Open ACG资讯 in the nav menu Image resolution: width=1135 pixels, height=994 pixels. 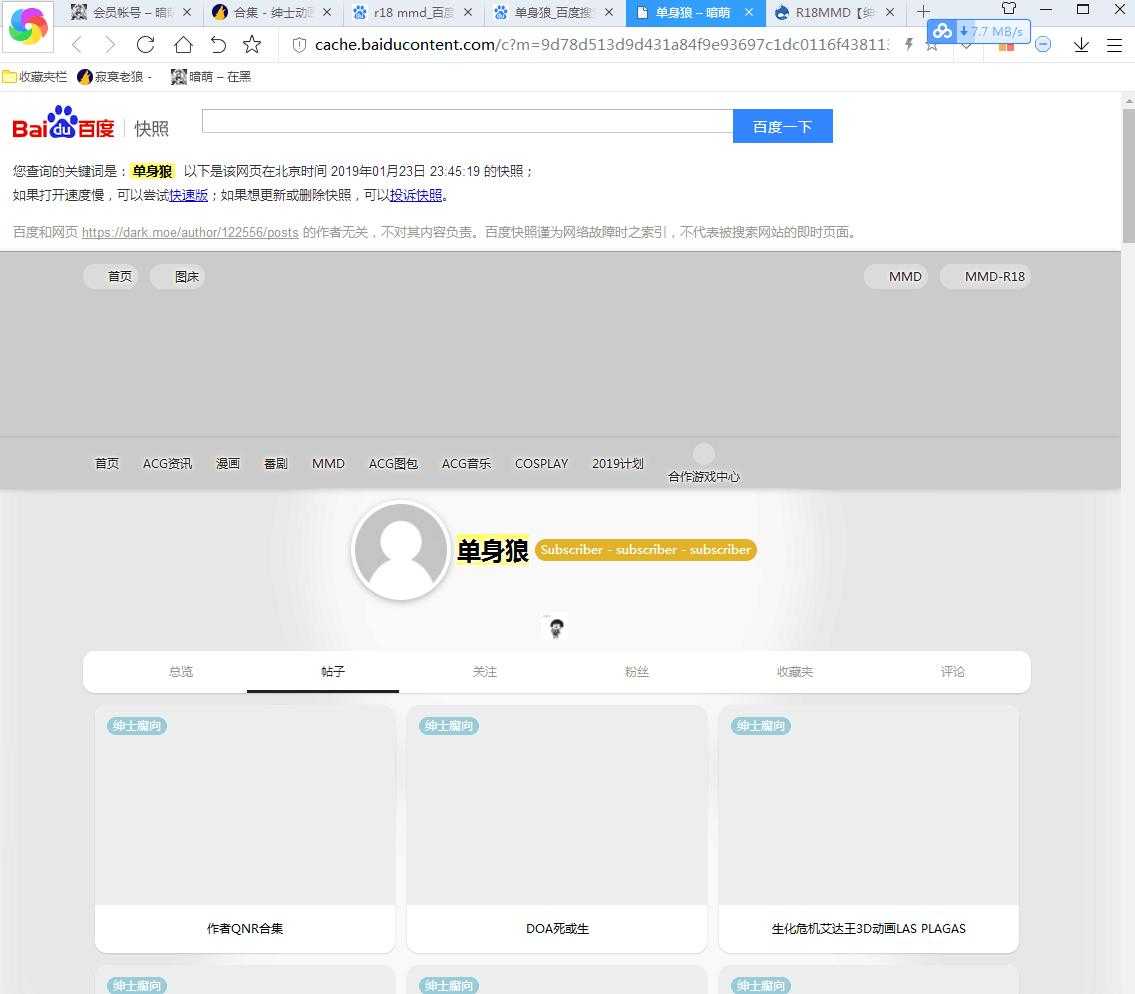click(167, 463)
